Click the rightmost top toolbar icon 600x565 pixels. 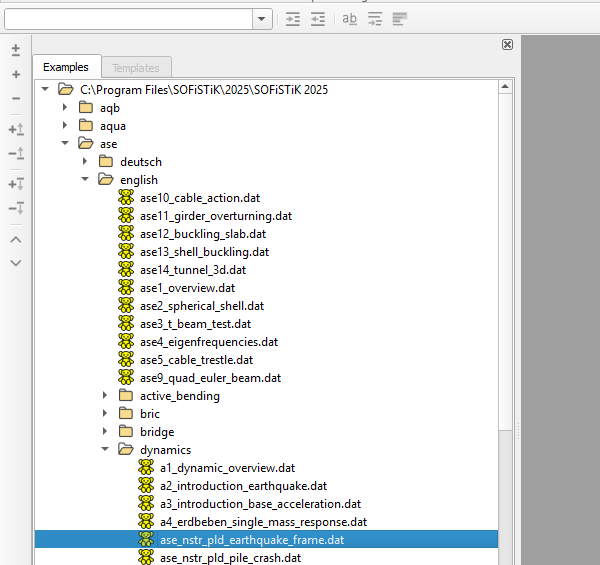399,19
